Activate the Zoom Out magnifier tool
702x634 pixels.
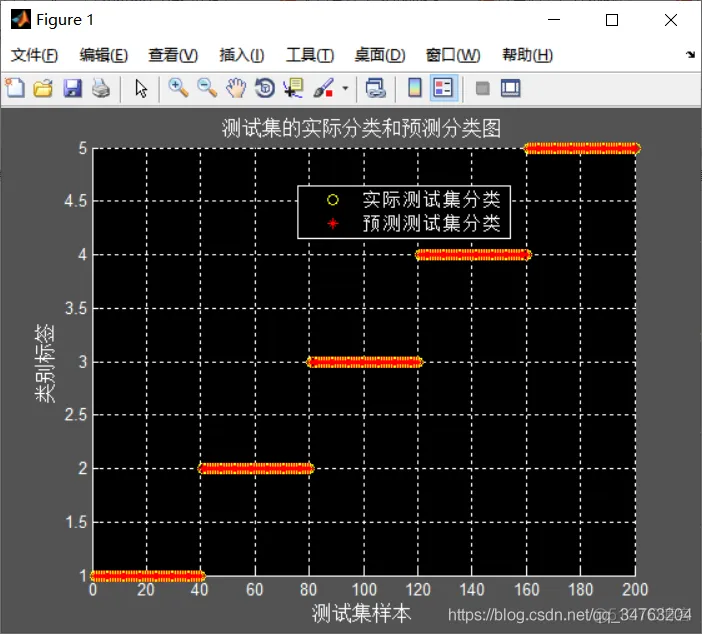click(x=207, y=88)
